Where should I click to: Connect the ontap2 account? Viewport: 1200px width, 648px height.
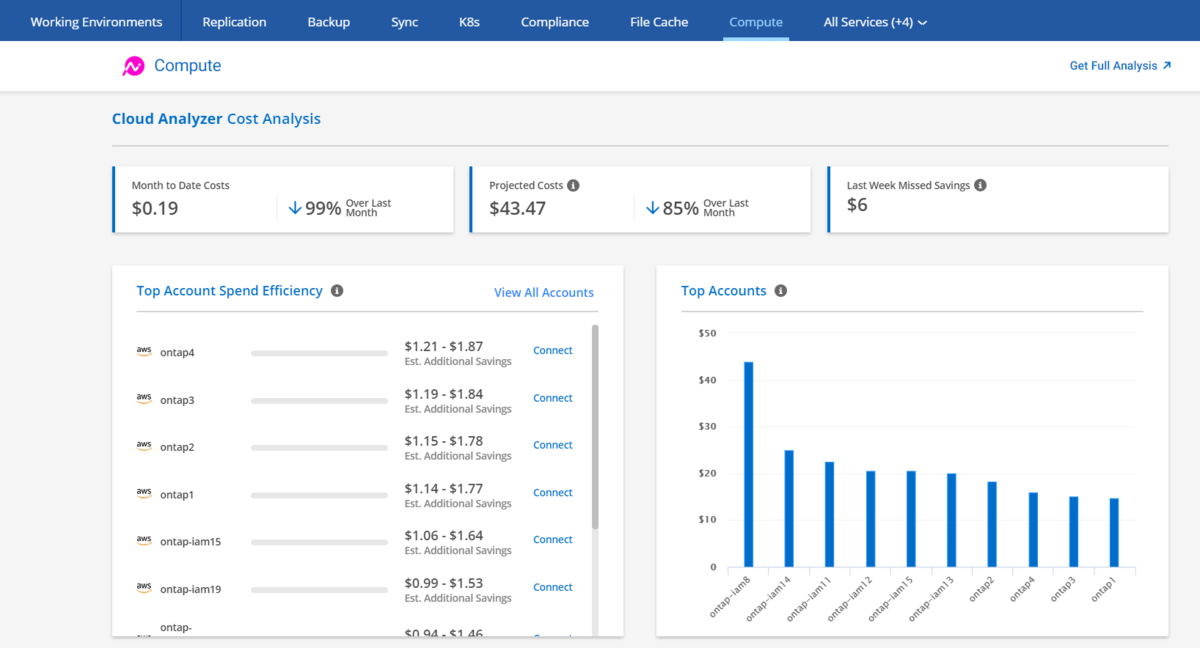click(x=553, y=445)
